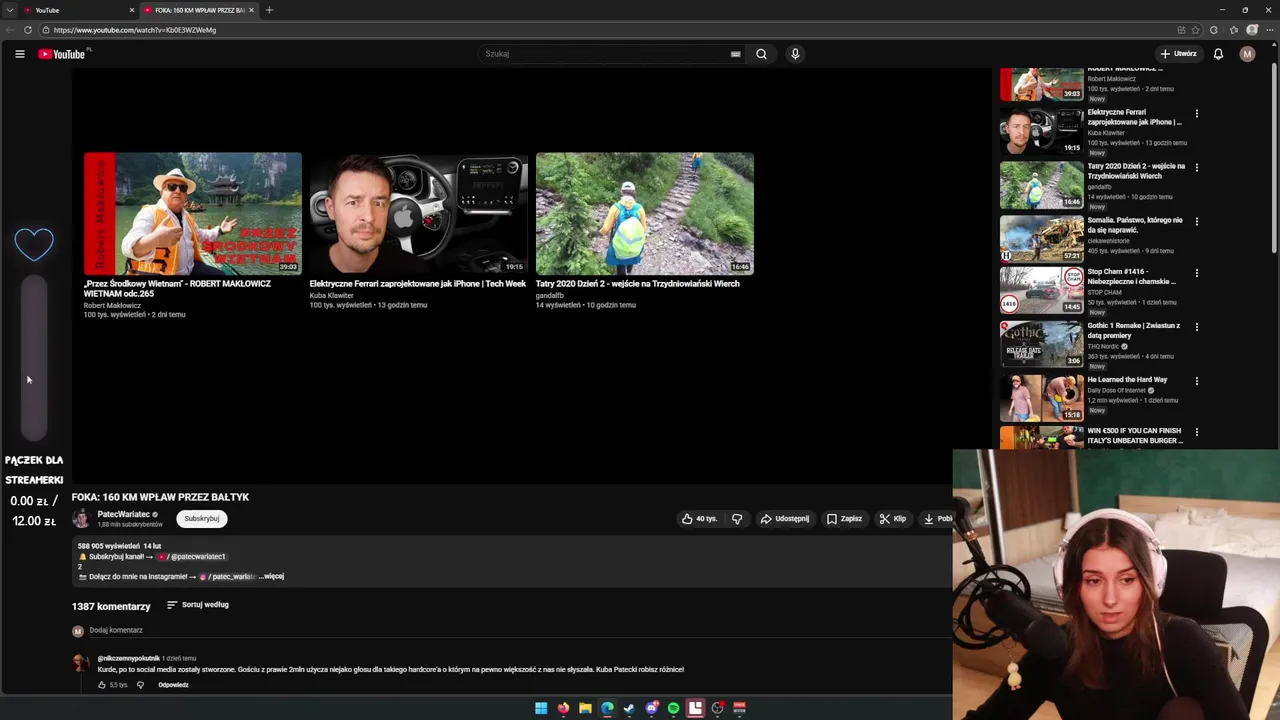Open more options for sidebar Elektryczne Ferrari video
This screenshot has width=1280, height=720.
[x=1196, y=114]
